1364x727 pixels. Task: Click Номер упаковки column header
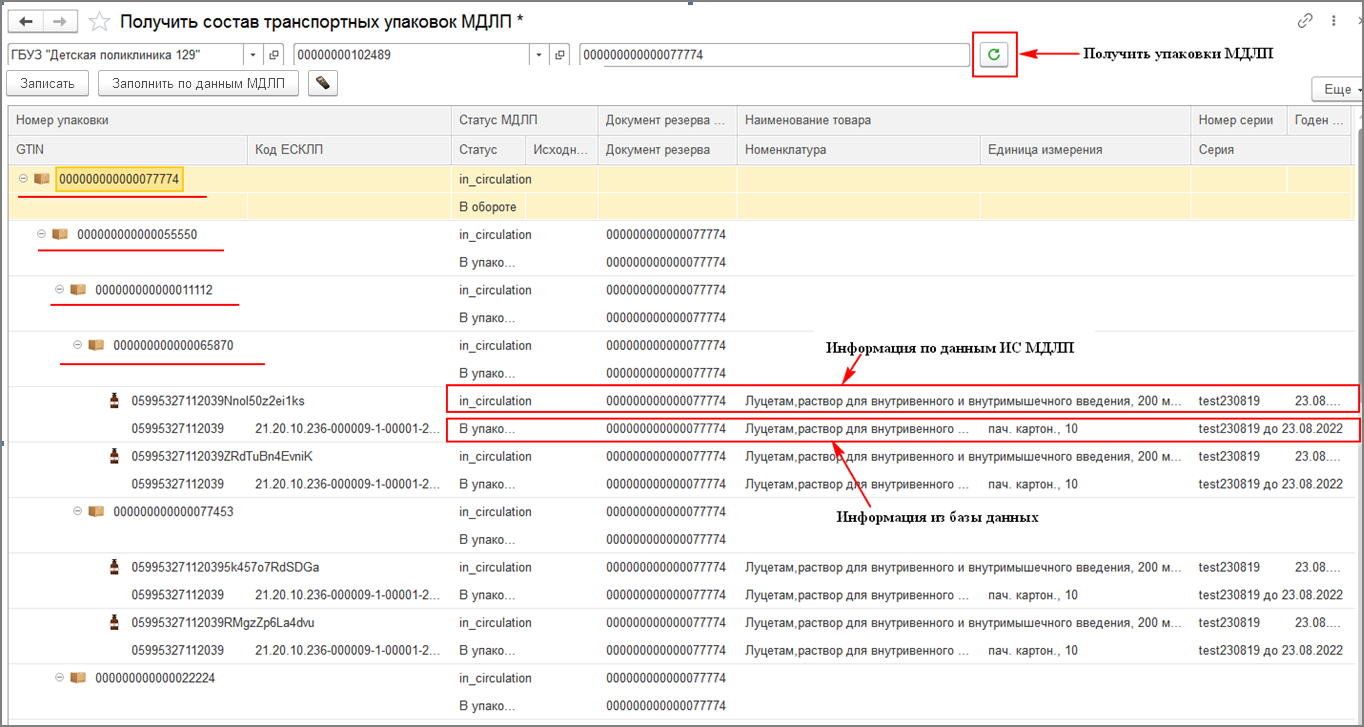coord(229,120)
